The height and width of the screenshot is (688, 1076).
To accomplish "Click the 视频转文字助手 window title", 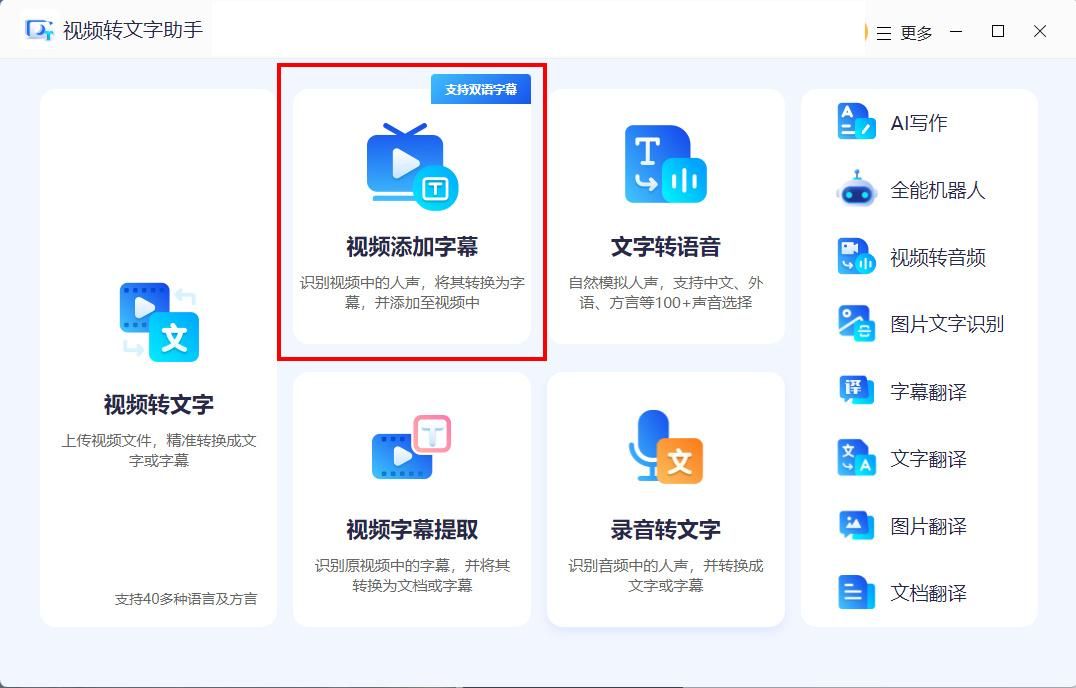I will [133, 30].
